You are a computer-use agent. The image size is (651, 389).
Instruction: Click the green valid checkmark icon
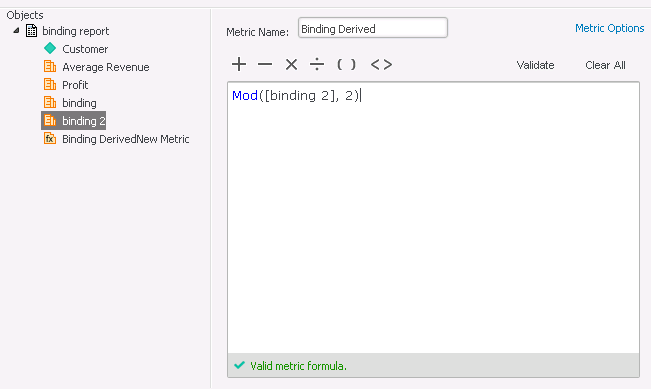[x=240, y=365]
